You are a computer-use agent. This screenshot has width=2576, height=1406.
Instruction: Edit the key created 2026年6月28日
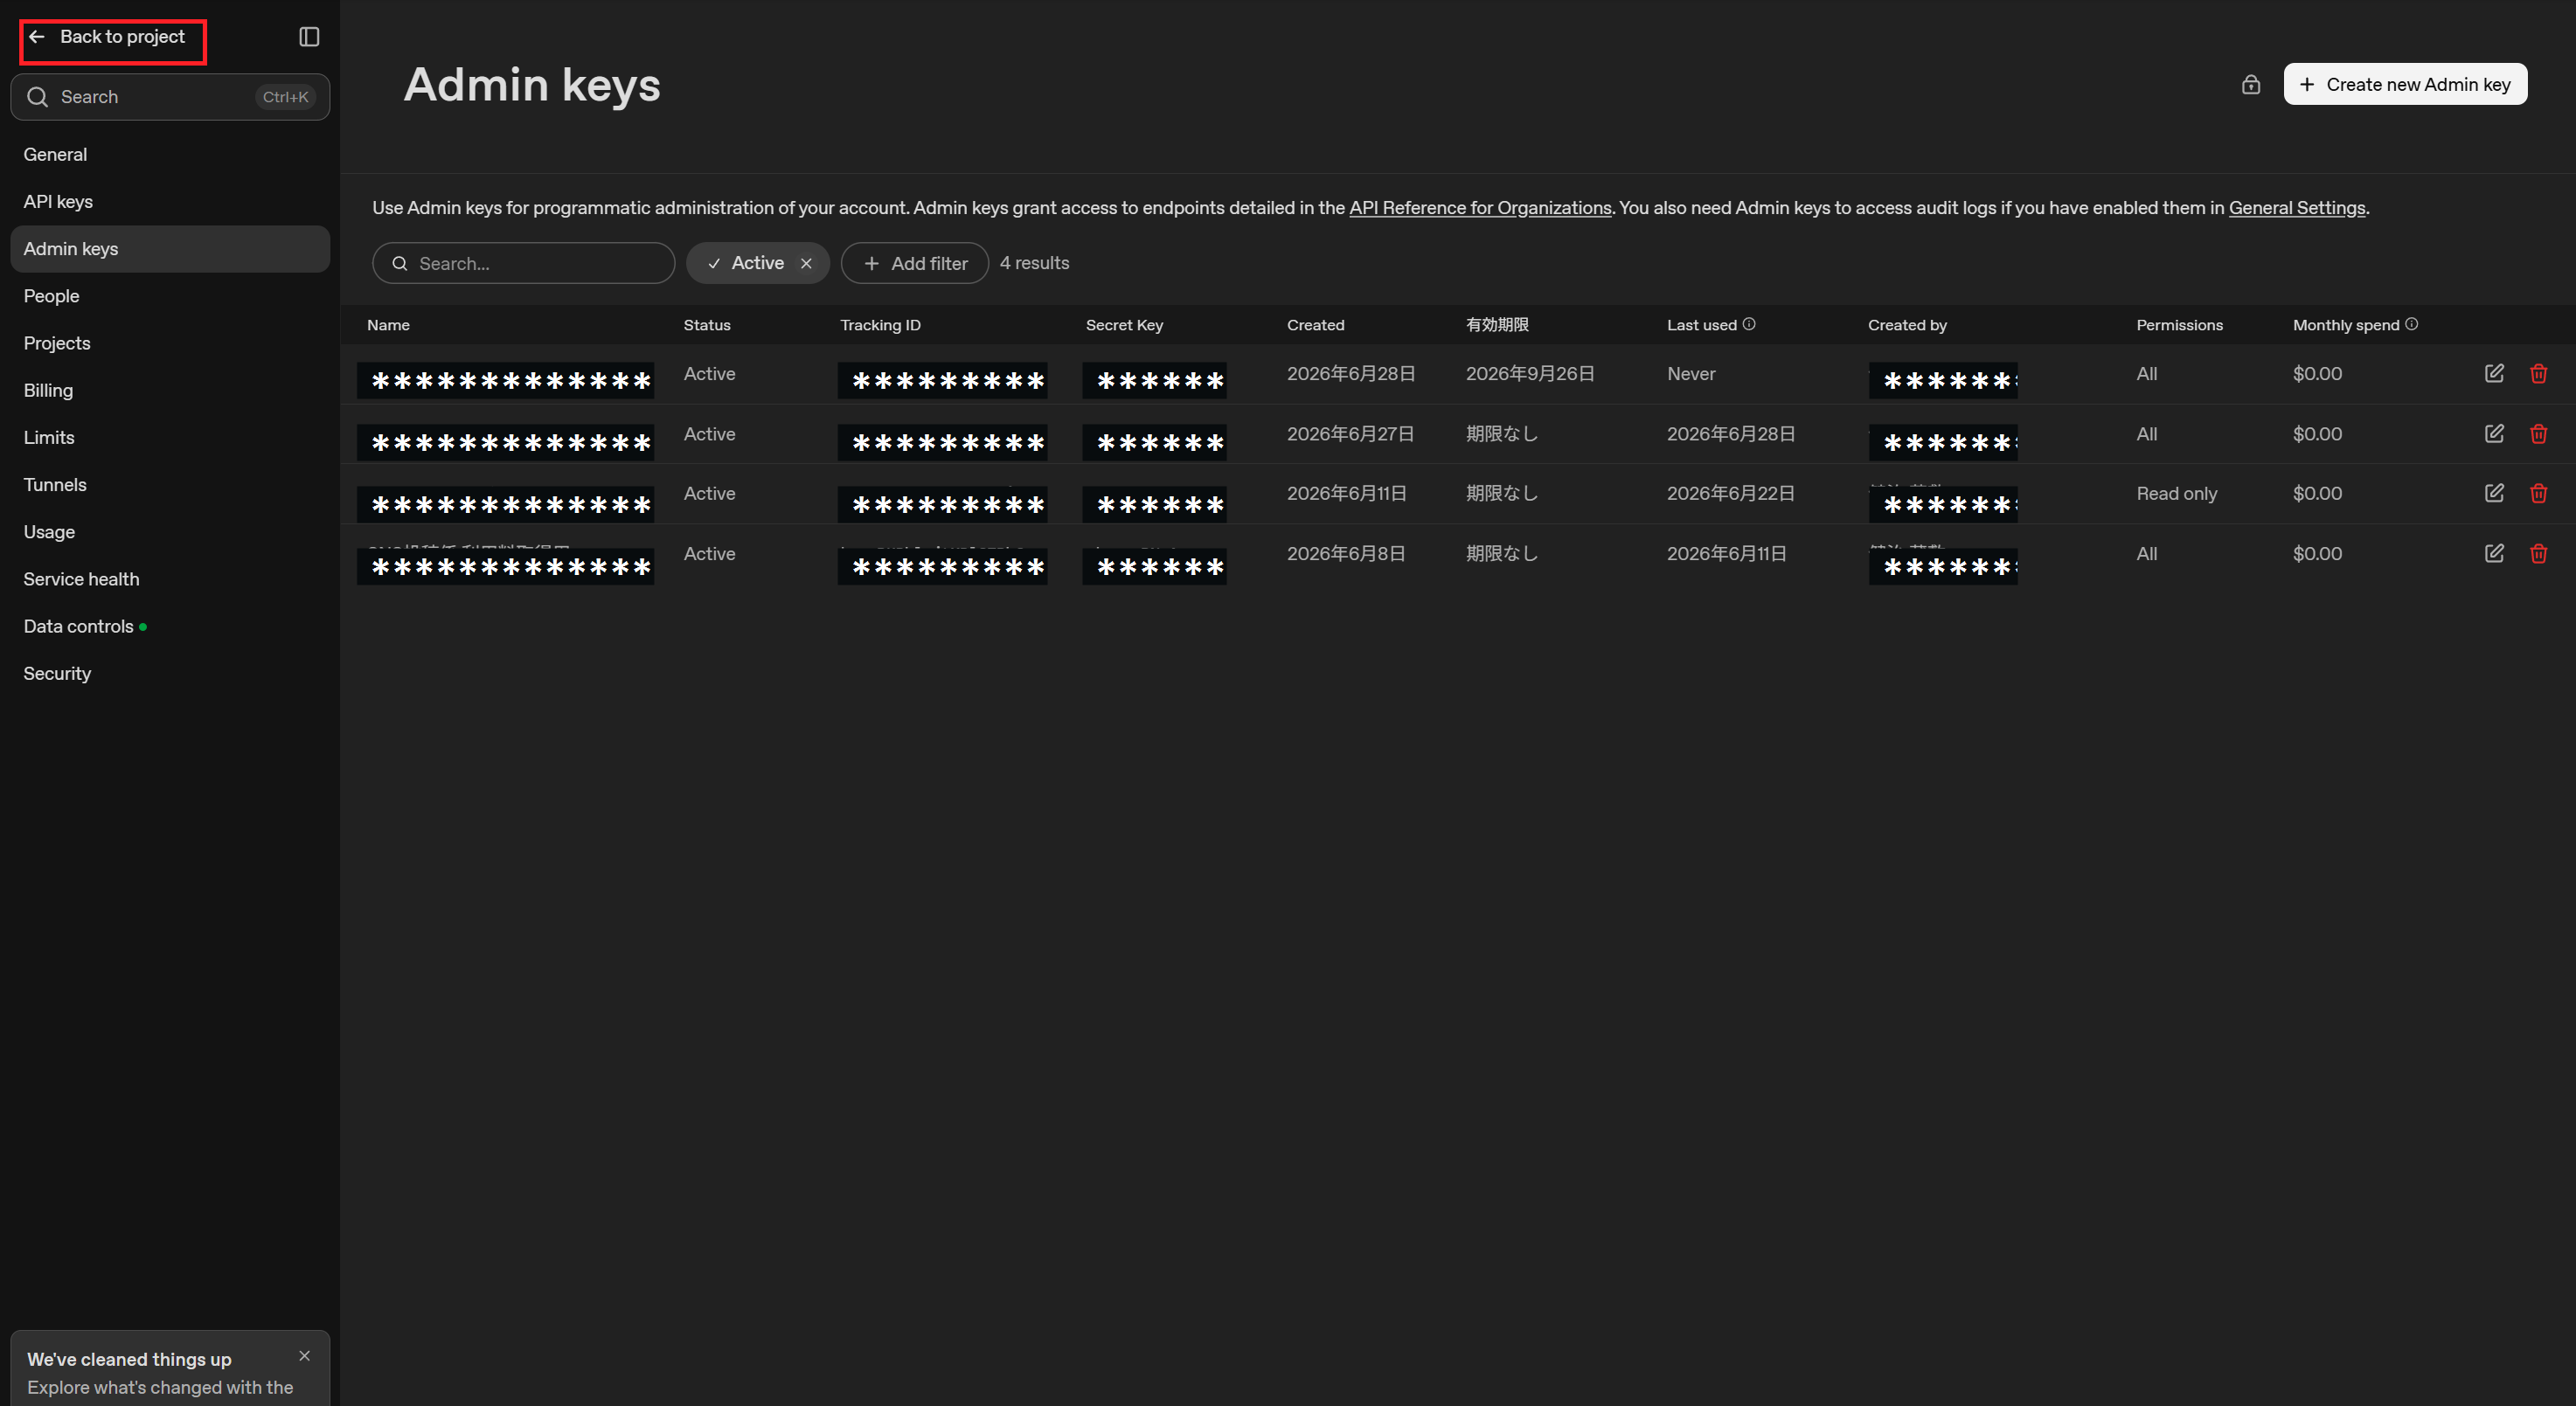coord(2494,373)
